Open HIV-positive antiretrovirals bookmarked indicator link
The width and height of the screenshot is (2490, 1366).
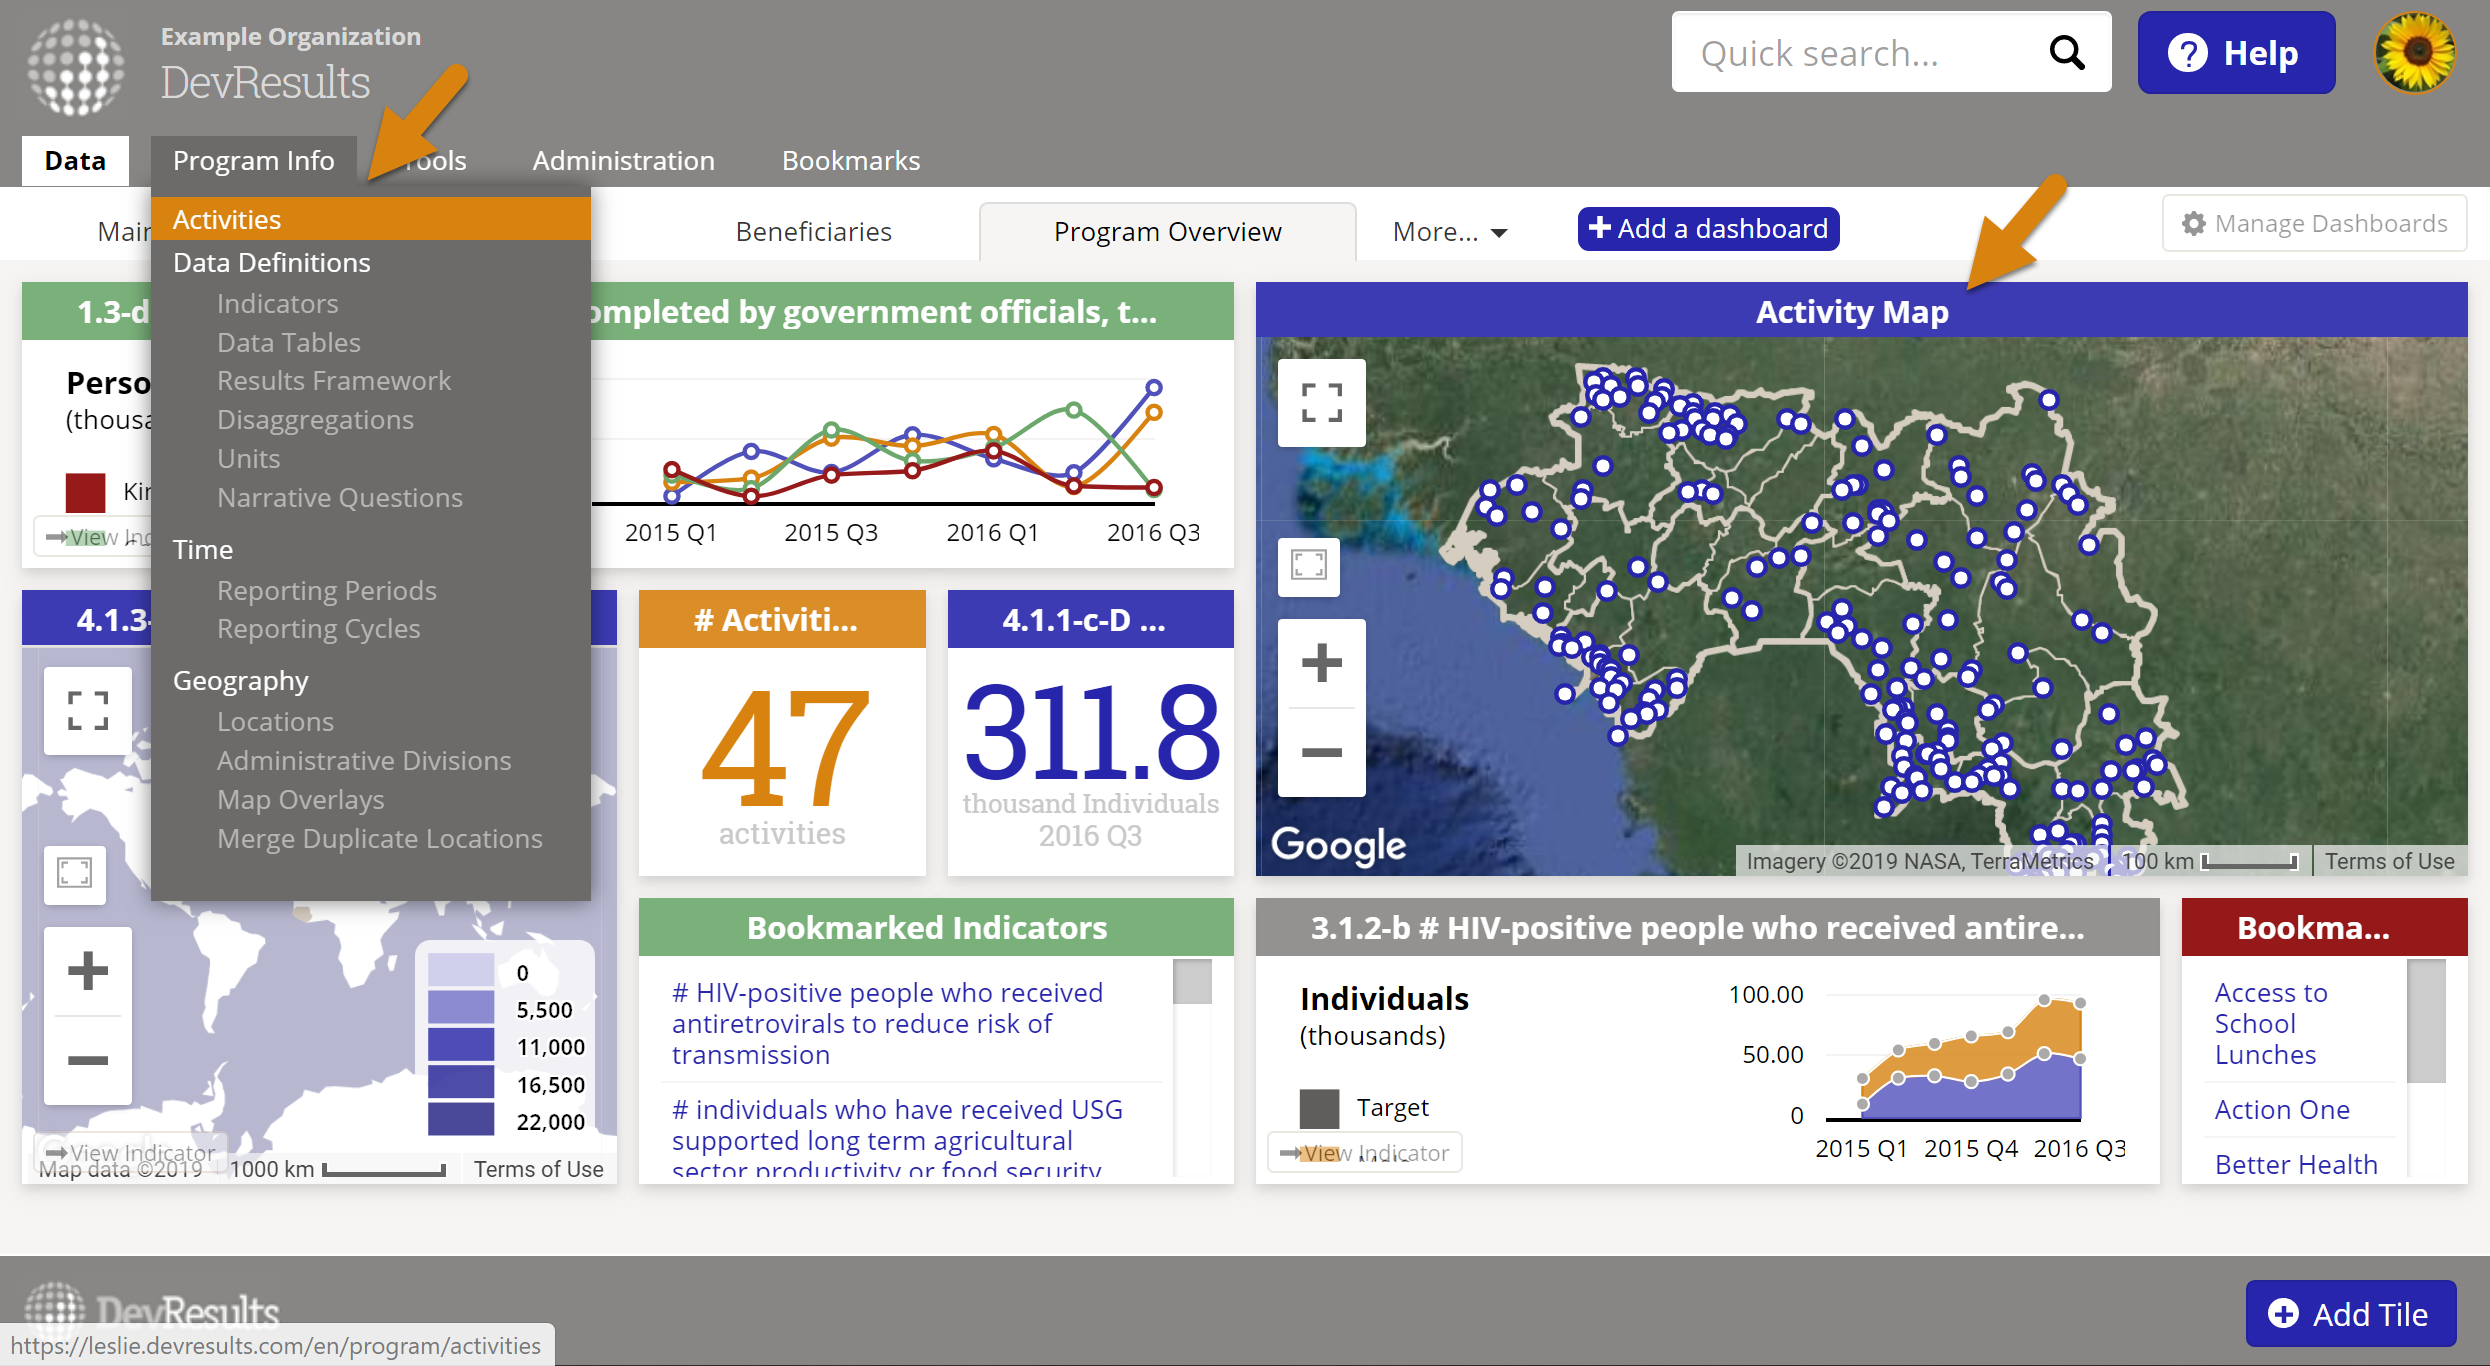pyautogui.click(x=887, y=1023)
